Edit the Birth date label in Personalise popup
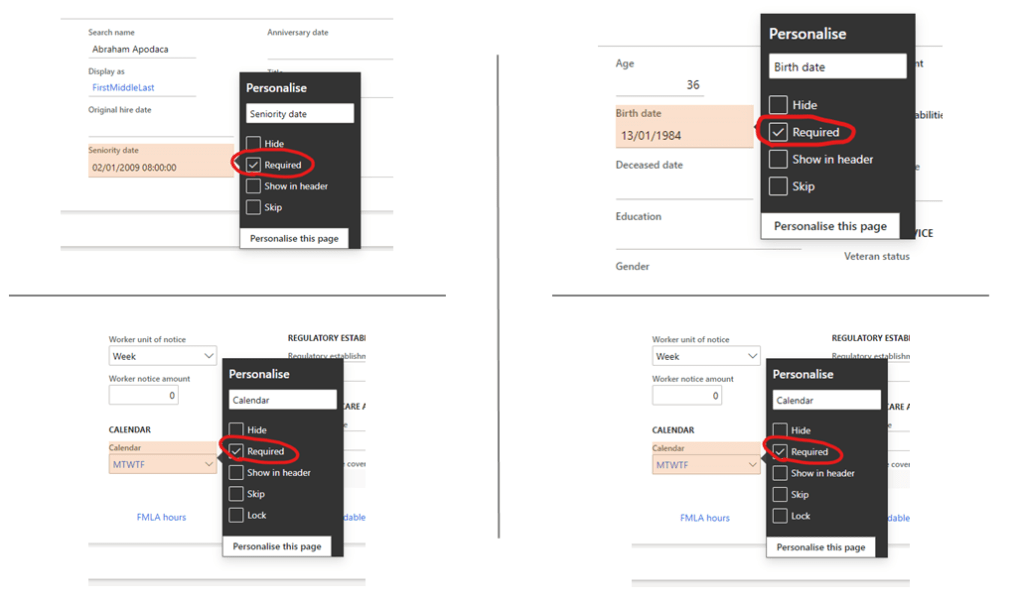This screenshot has width=1024, height=601. (838, 67)
